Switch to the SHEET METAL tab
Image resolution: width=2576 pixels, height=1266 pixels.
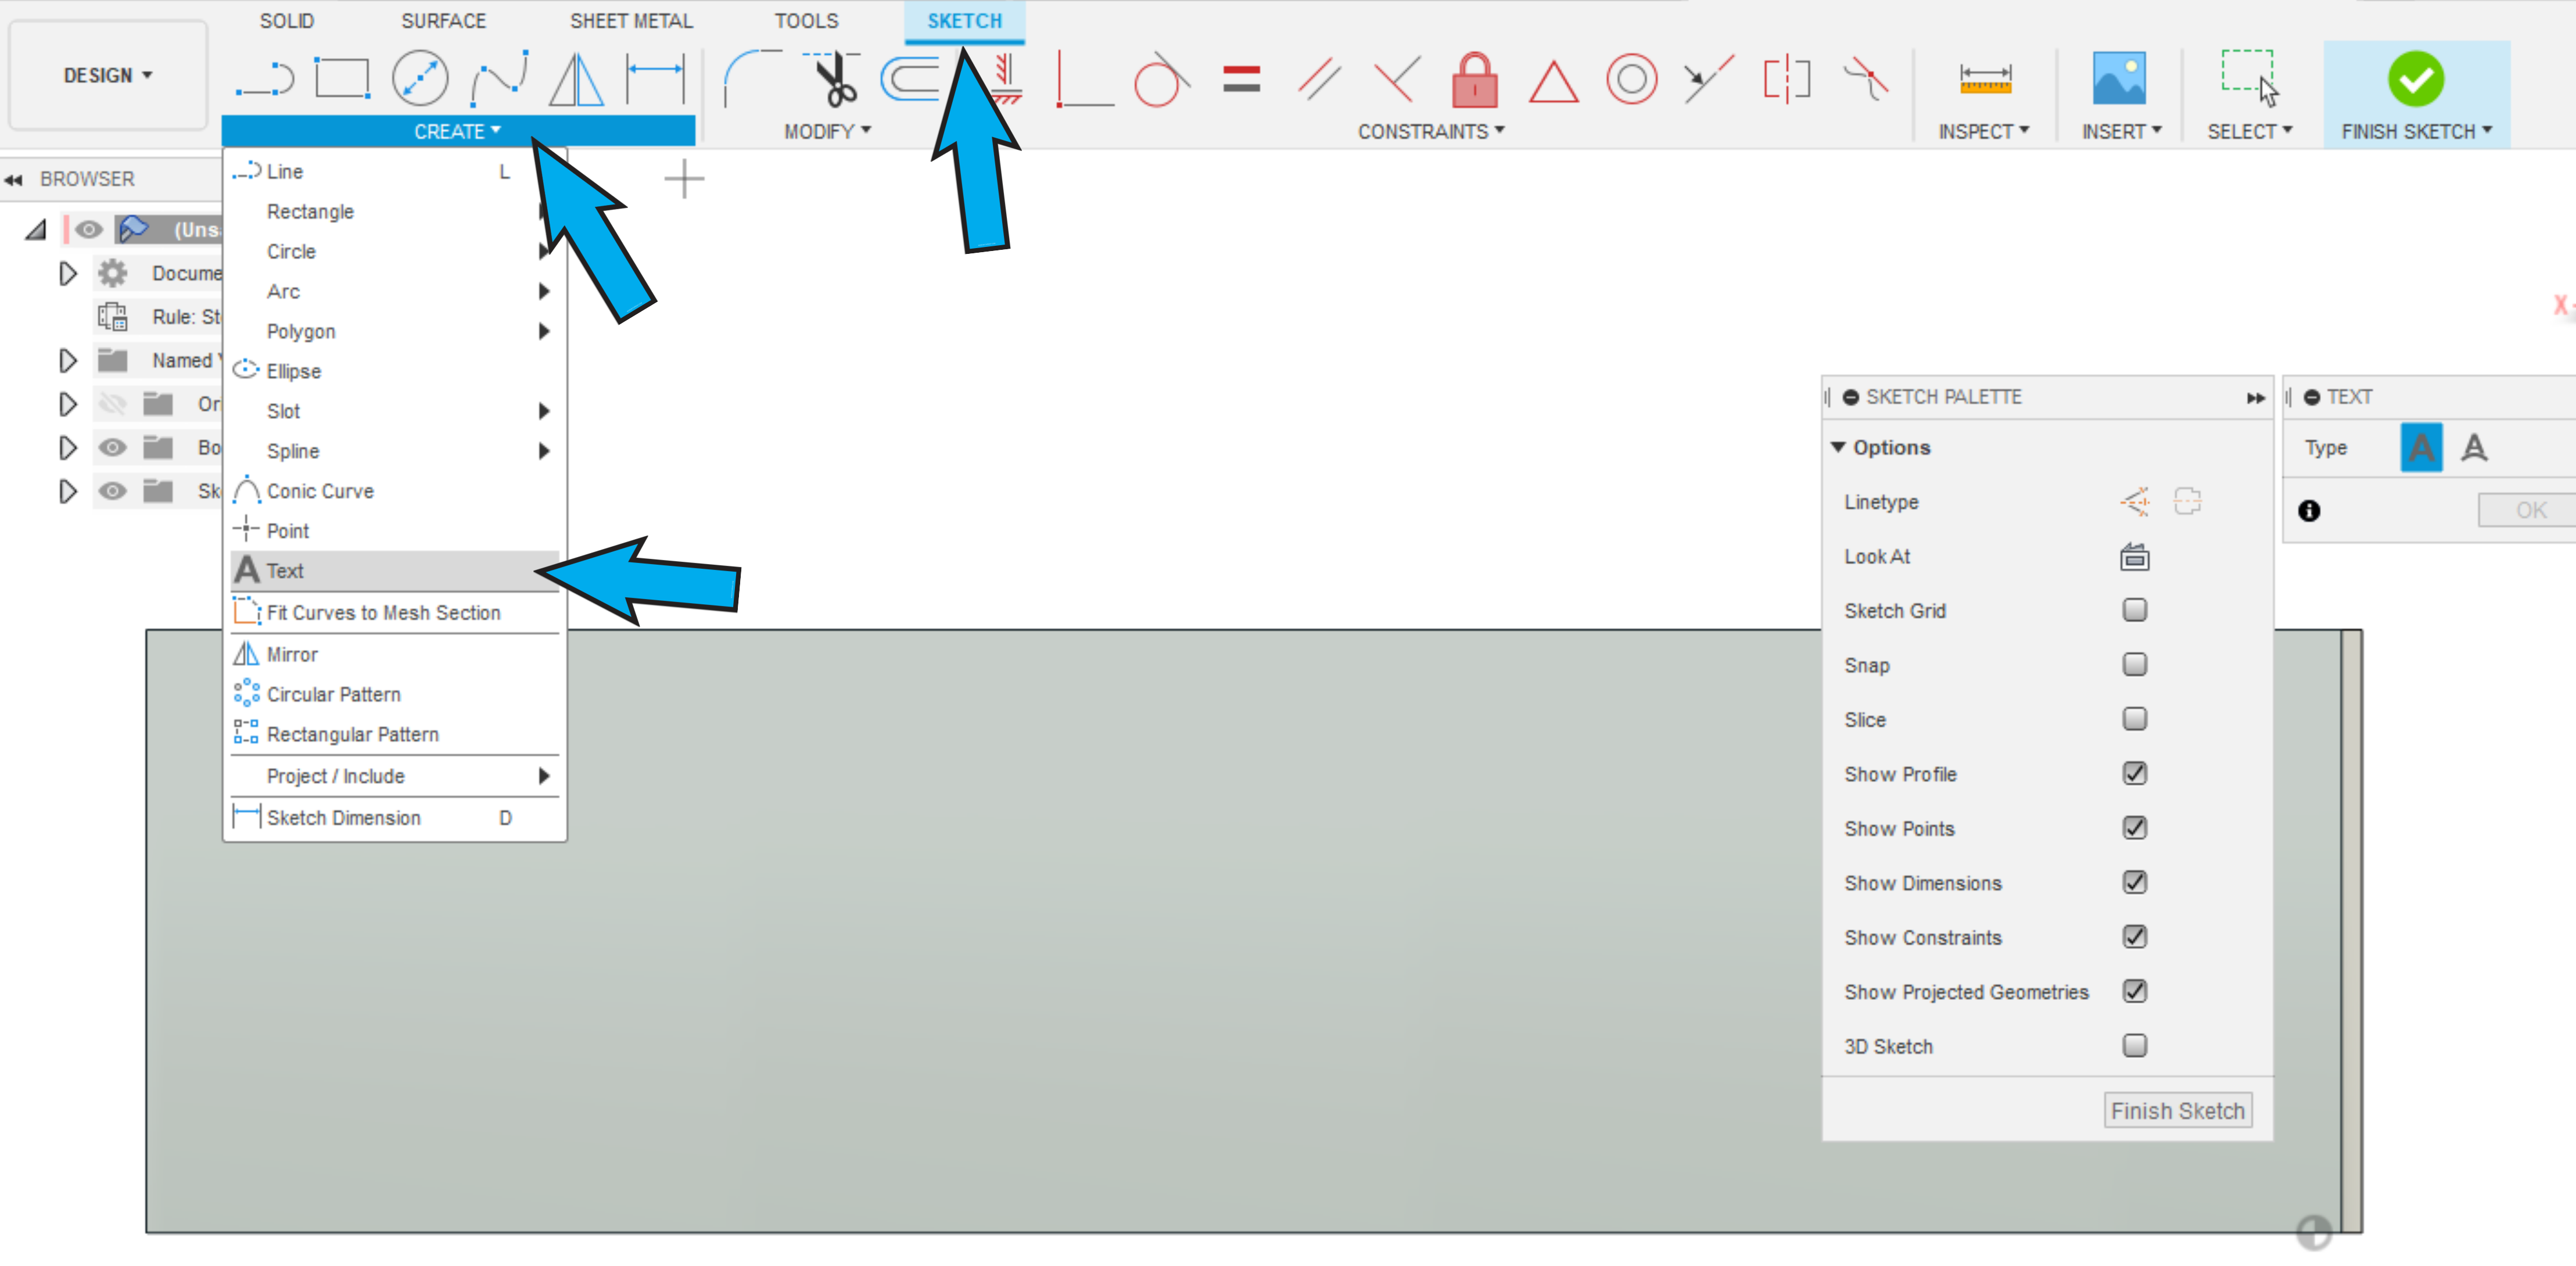tap(631, 21)
